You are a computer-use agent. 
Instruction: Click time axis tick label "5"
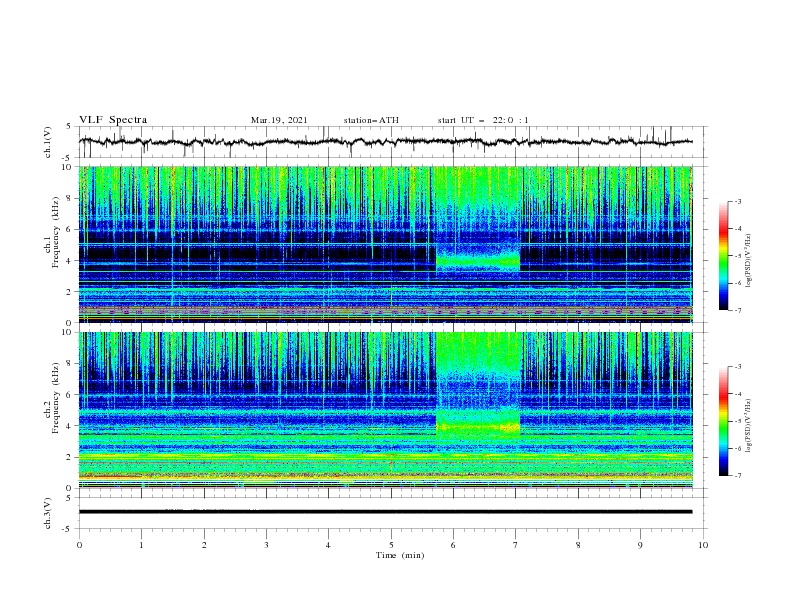coord(391,545)
